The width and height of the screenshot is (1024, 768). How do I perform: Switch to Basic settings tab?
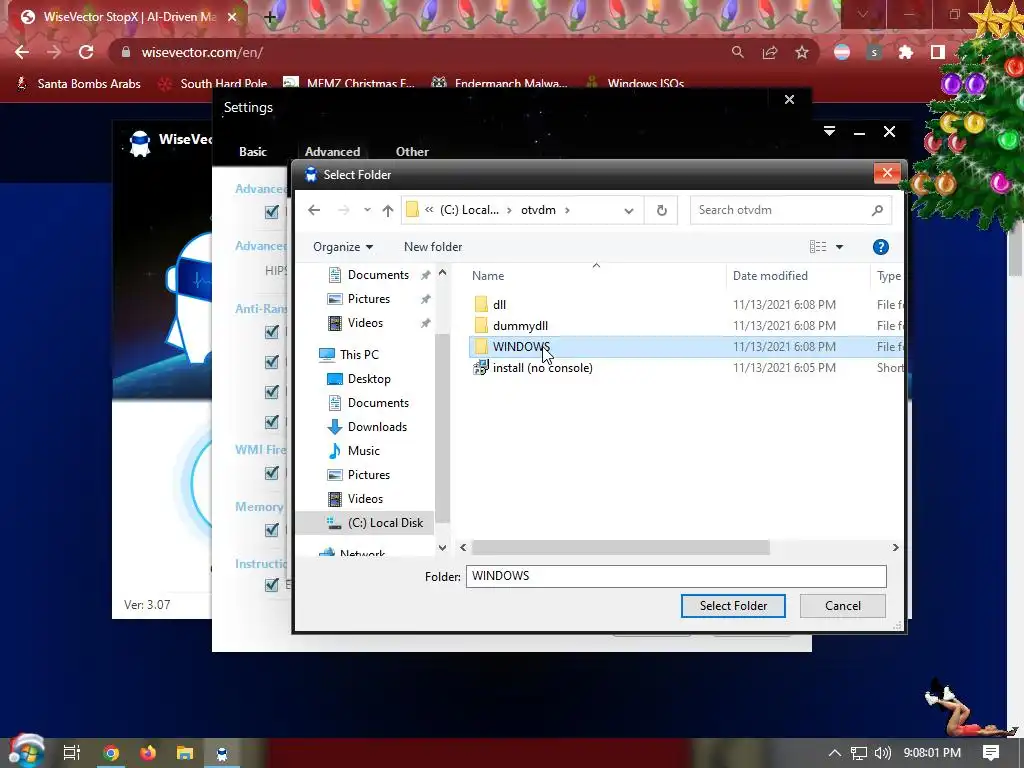click(x=253, y=152)
